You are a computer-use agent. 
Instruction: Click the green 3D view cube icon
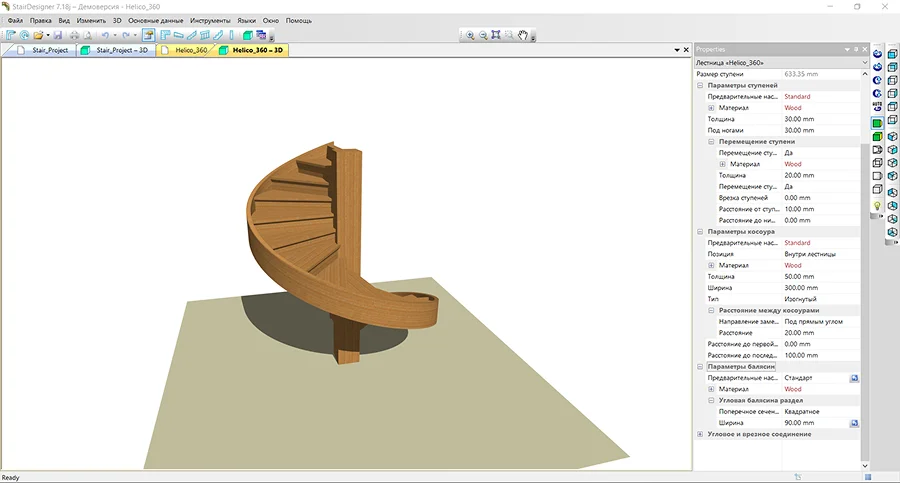click(x=247, y=36)
